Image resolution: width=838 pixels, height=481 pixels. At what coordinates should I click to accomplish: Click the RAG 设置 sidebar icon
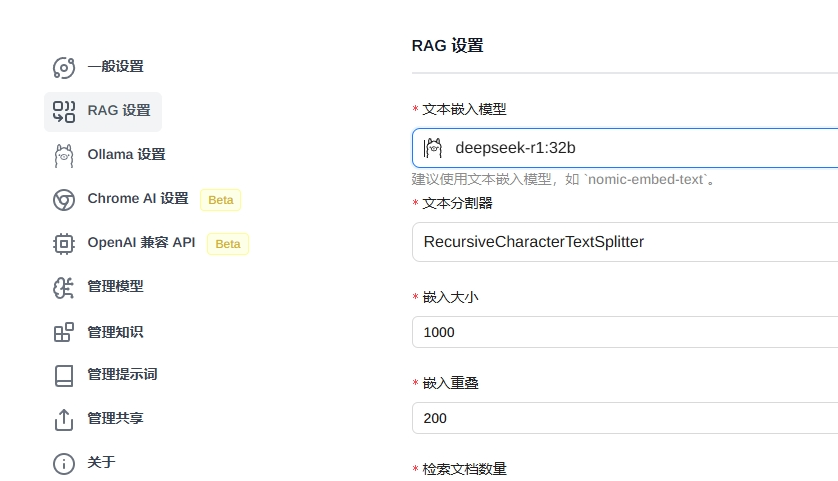64,112
